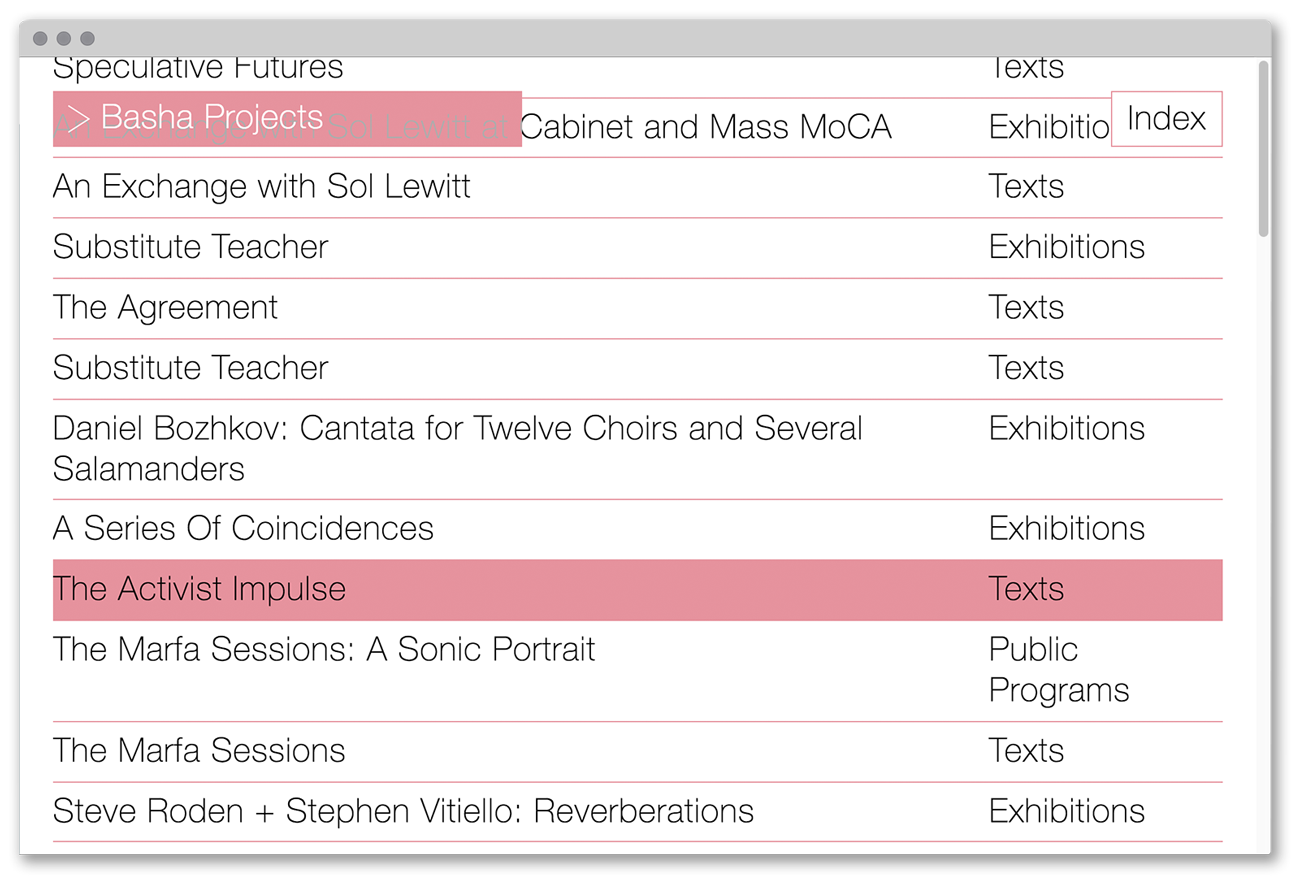Click Exhibitions label beside A Series Of Coincidences
The height and width of the screenshot is (880, 1300).
(x=1066, y=528)
